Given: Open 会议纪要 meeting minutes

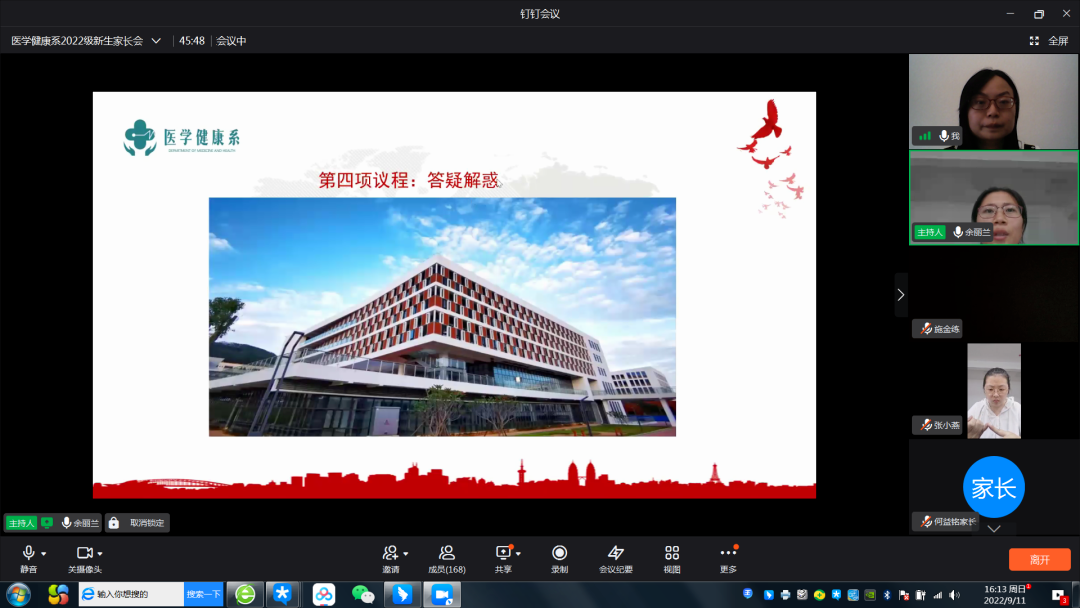Looking at the screenshot, I should point(616,553).
